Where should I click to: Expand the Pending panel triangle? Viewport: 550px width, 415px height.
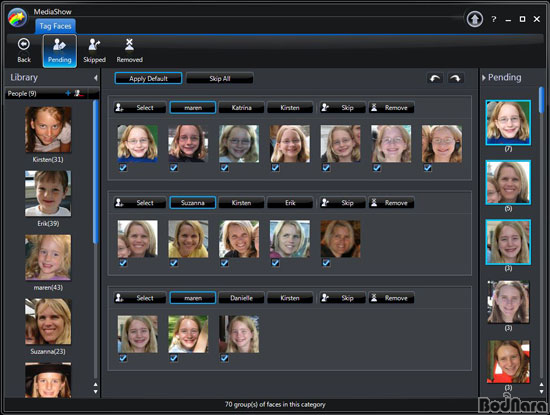484,78
